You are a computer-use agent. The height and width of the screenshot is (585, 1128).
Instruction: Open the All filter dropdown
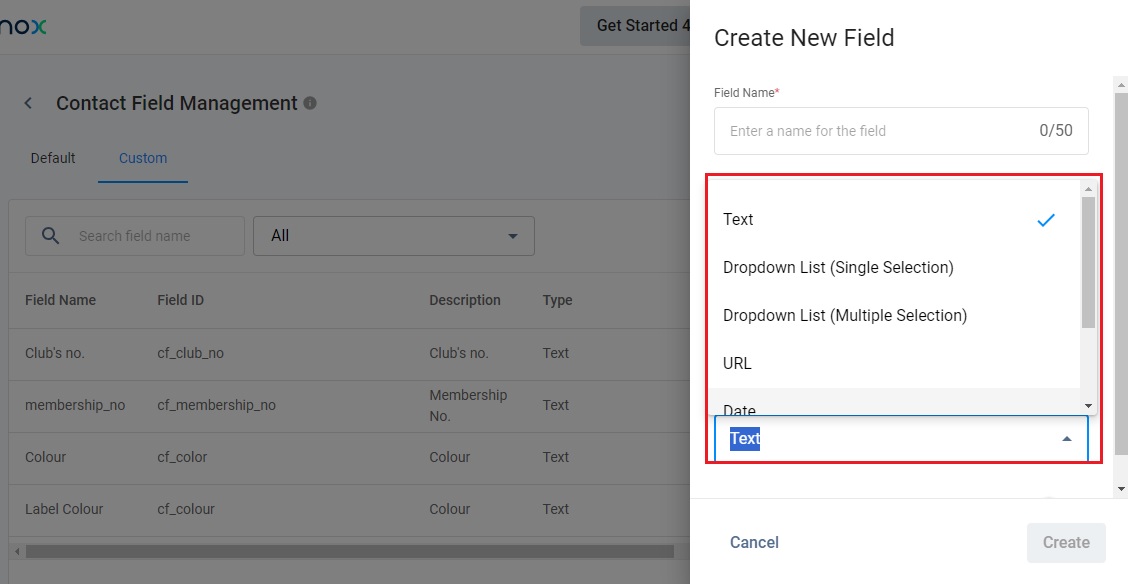point(394,236)
